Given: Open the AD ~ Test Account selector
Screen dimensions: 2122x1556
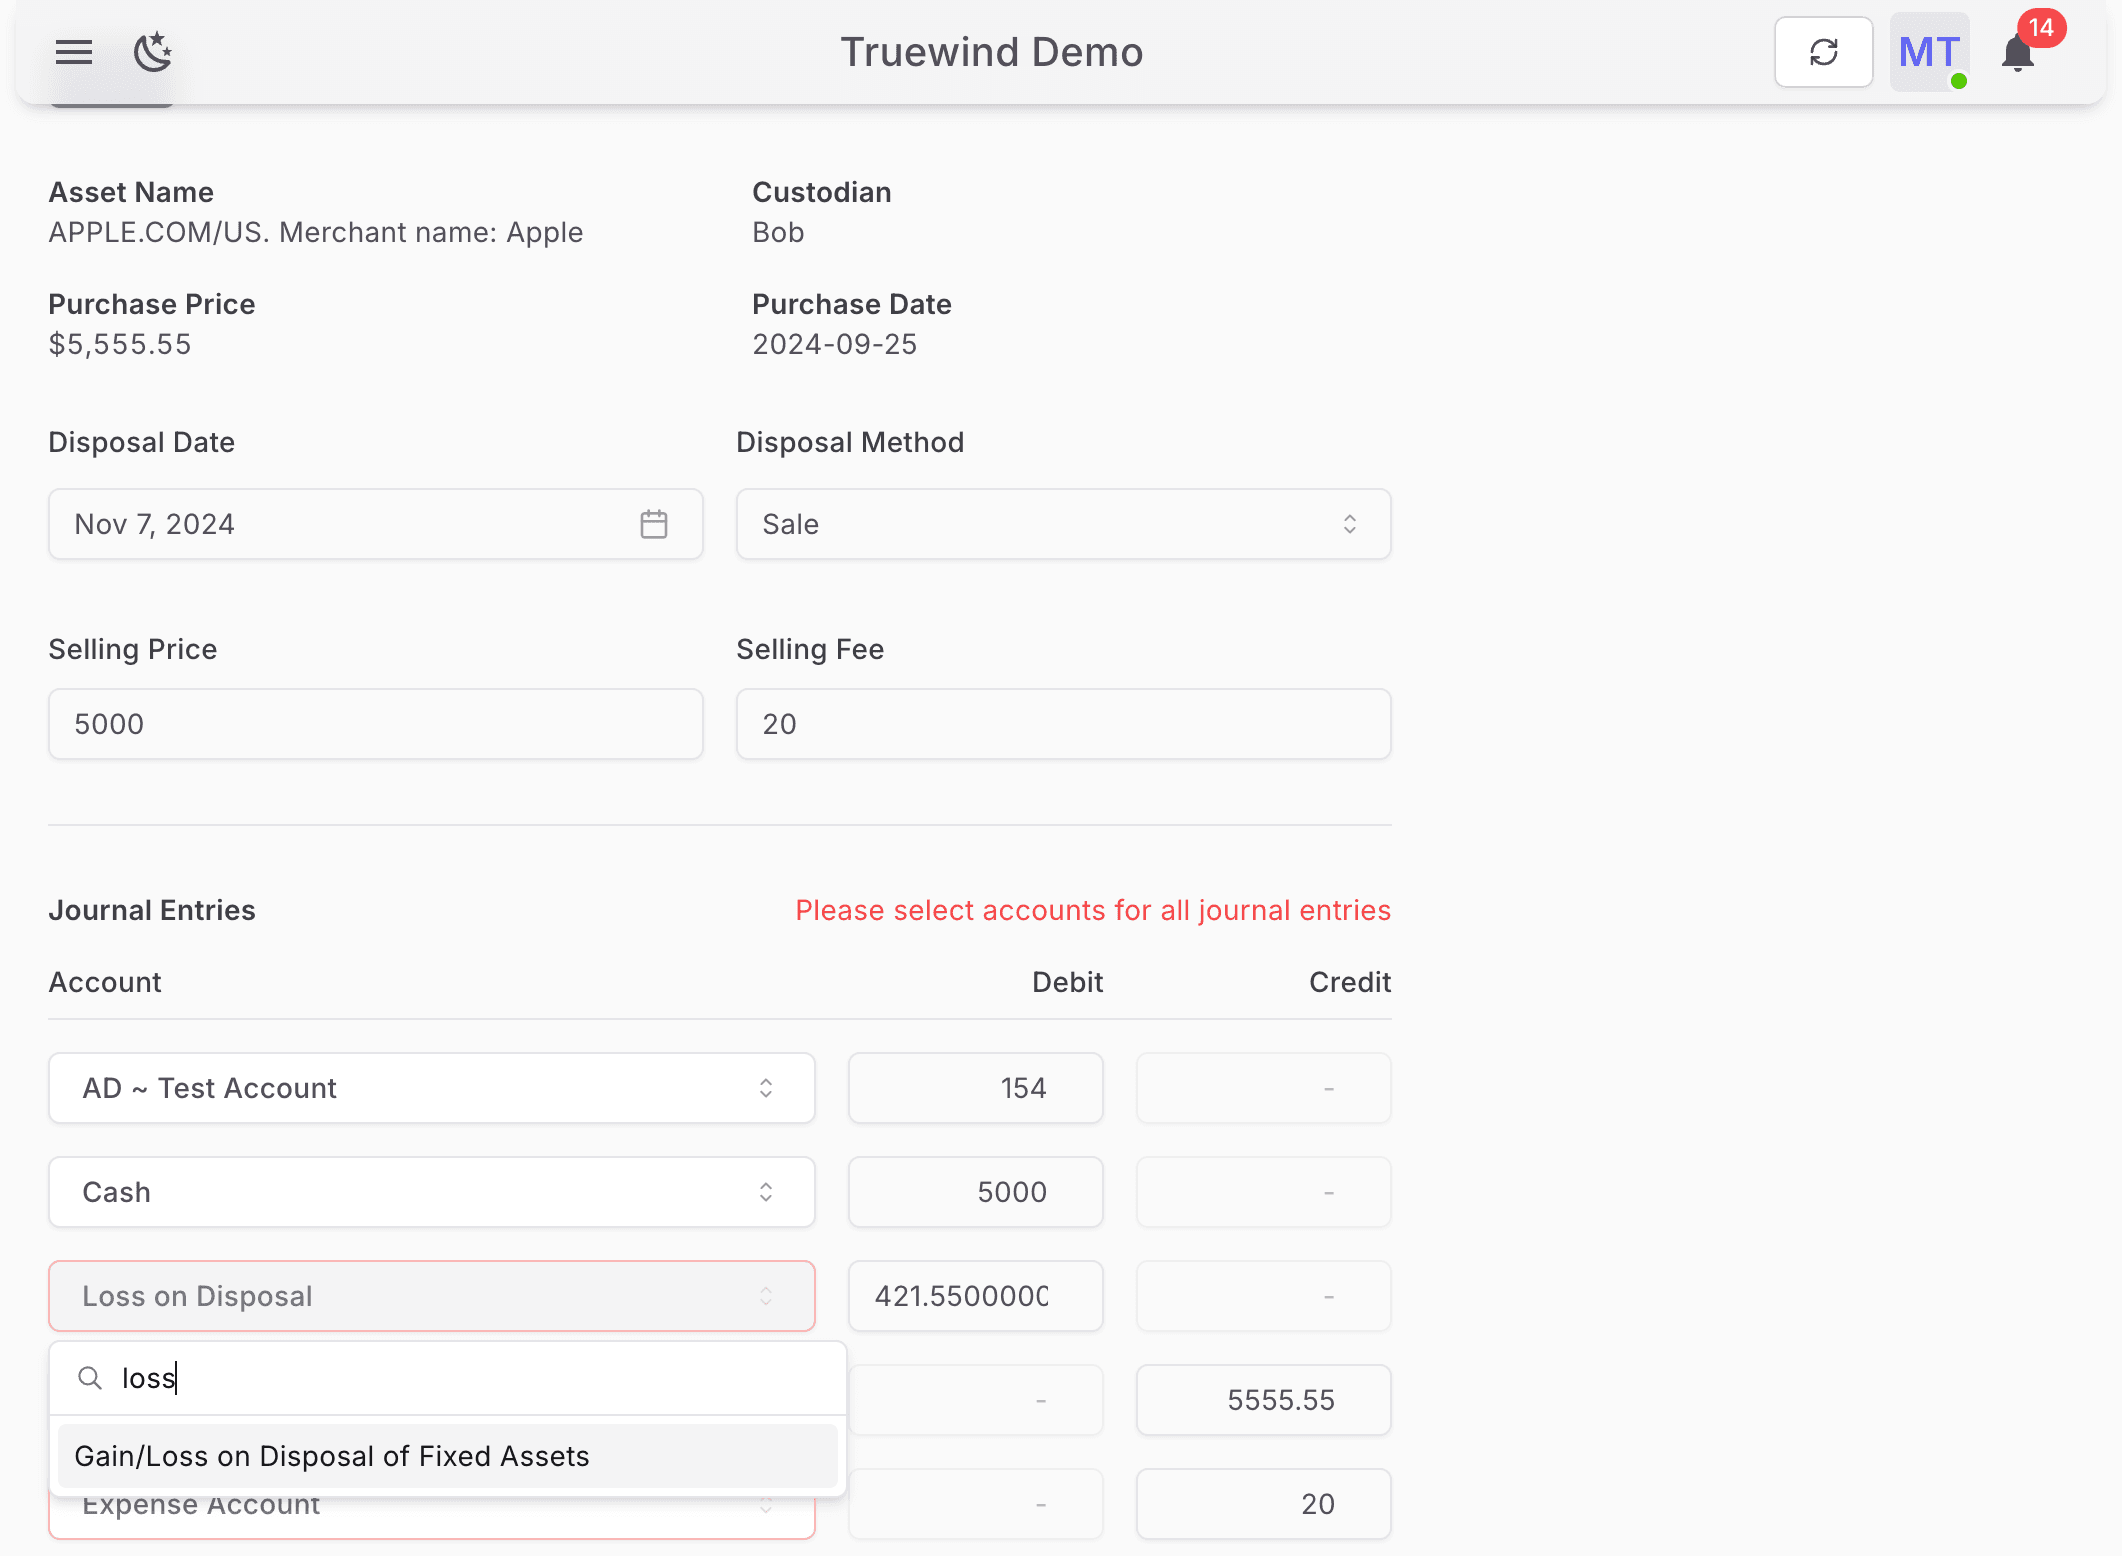Looking at the screenshot, I should 431,1088.
